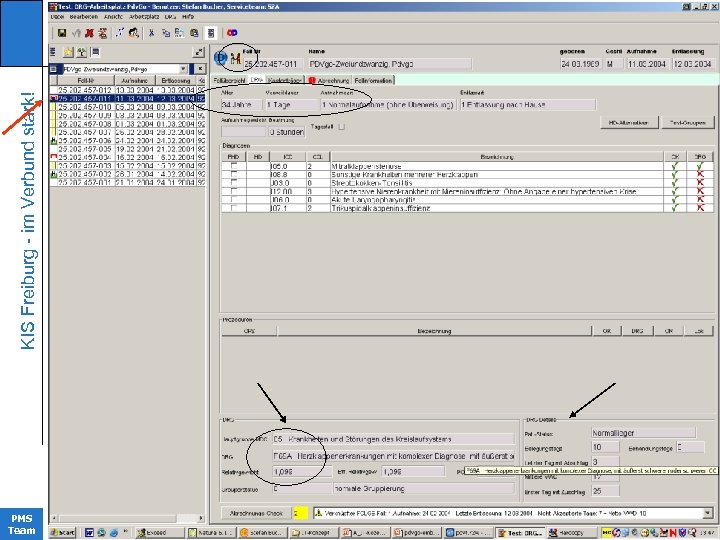The height and width of the screenshot is (540, 720).
Task: Switch to the Fallinformation tab
Action: (373, 80)
